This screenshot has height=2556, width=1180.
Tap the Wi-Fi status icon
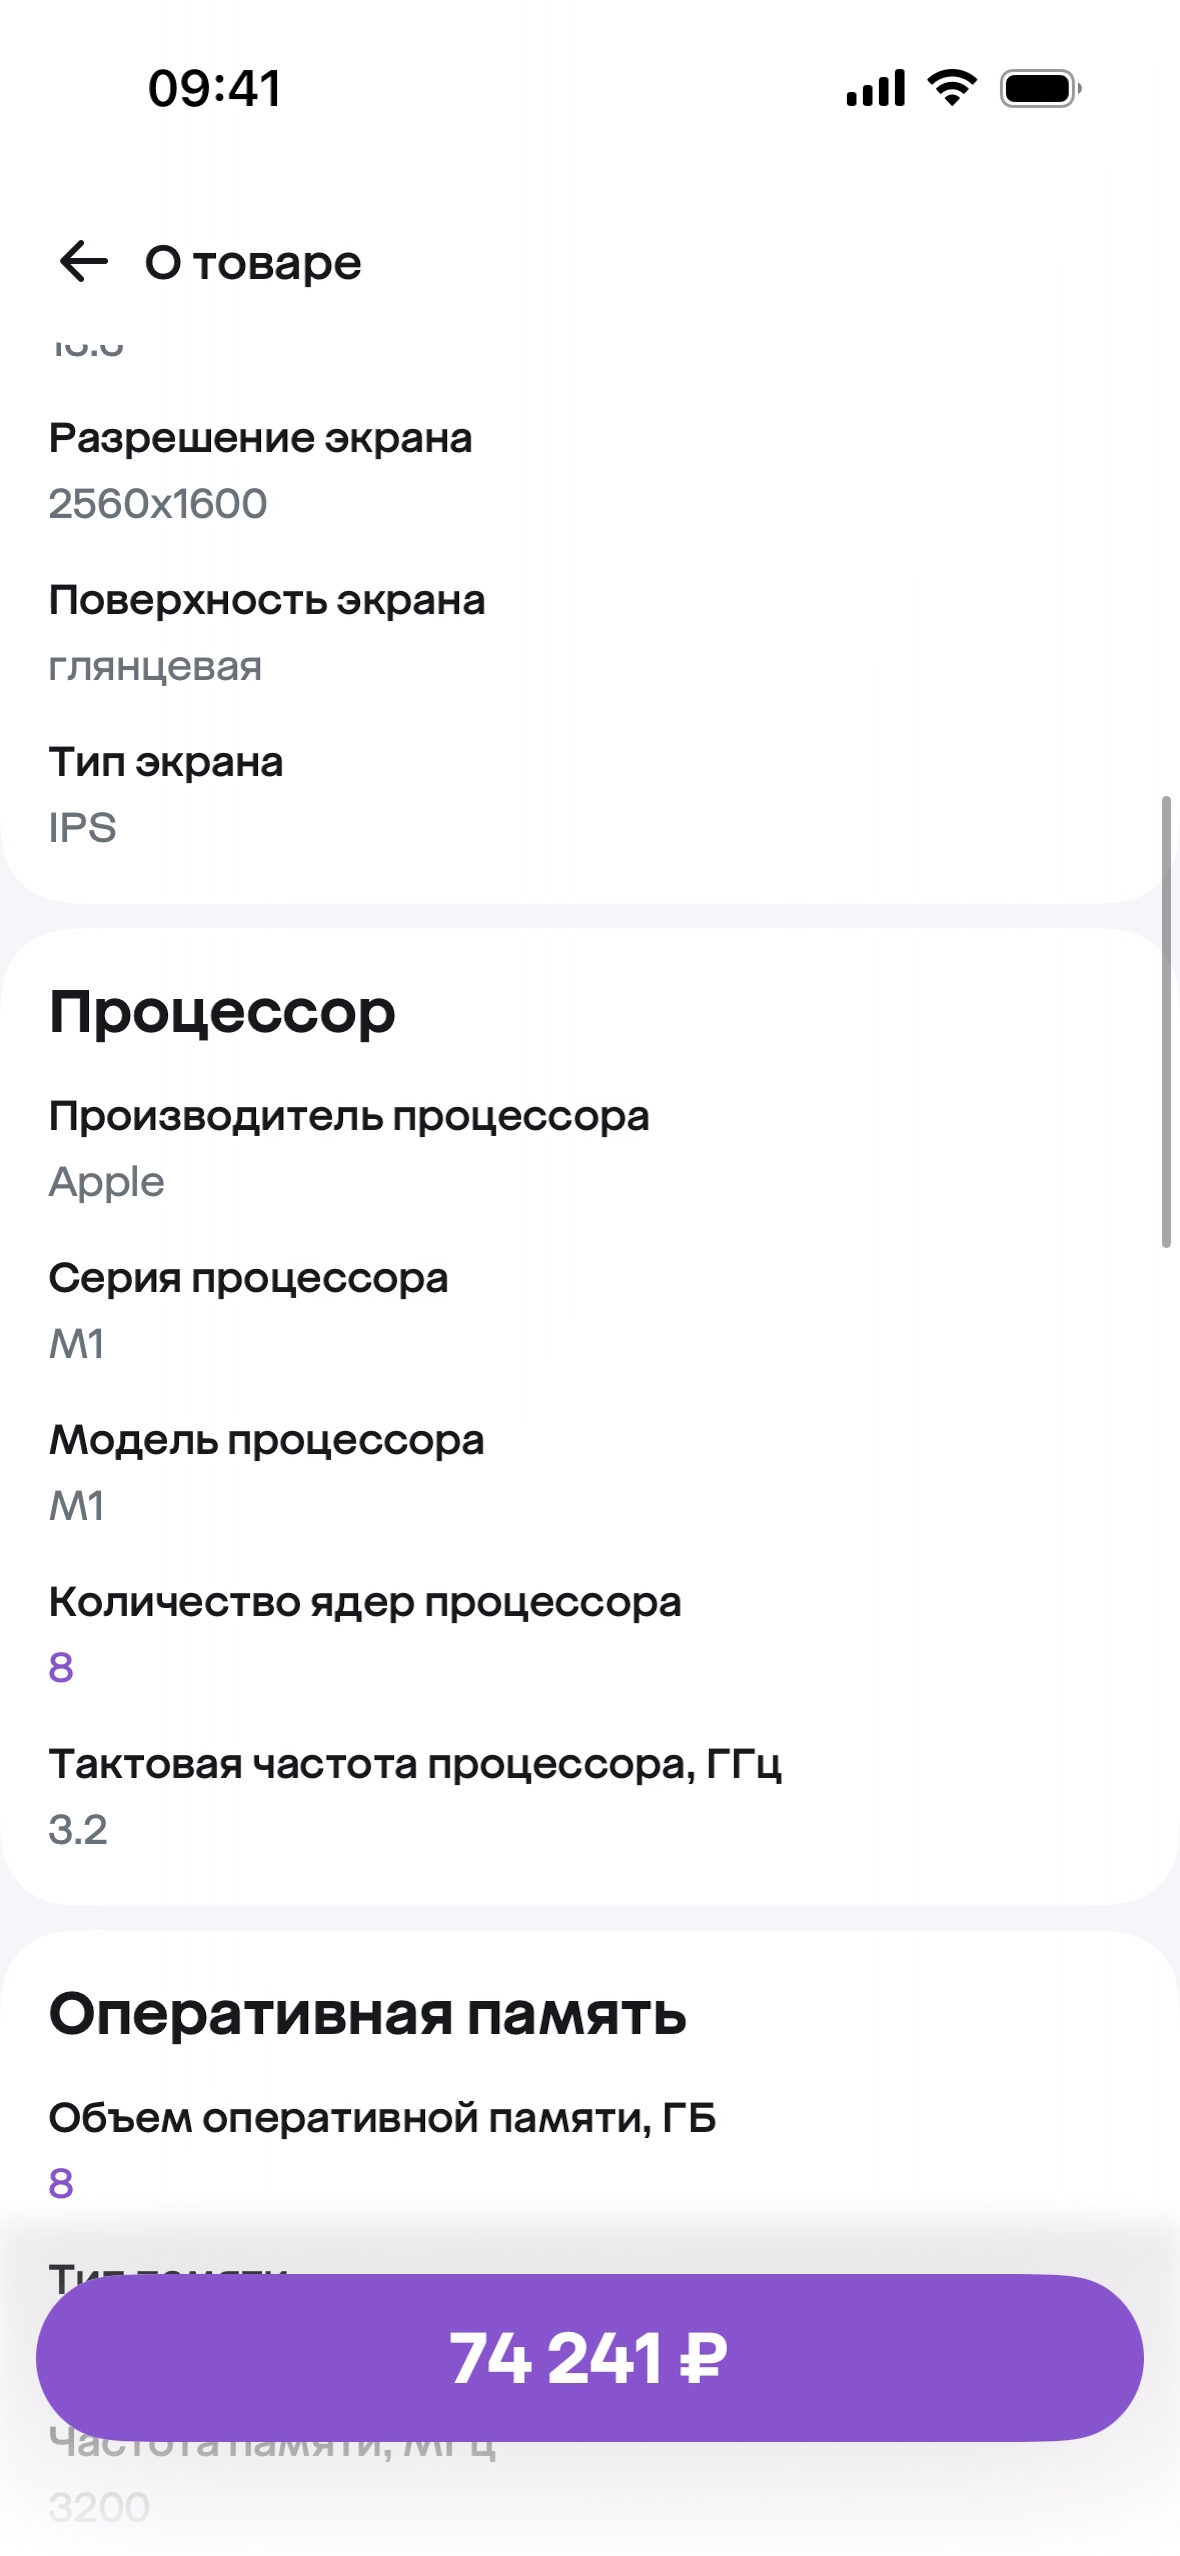(952, 88)
